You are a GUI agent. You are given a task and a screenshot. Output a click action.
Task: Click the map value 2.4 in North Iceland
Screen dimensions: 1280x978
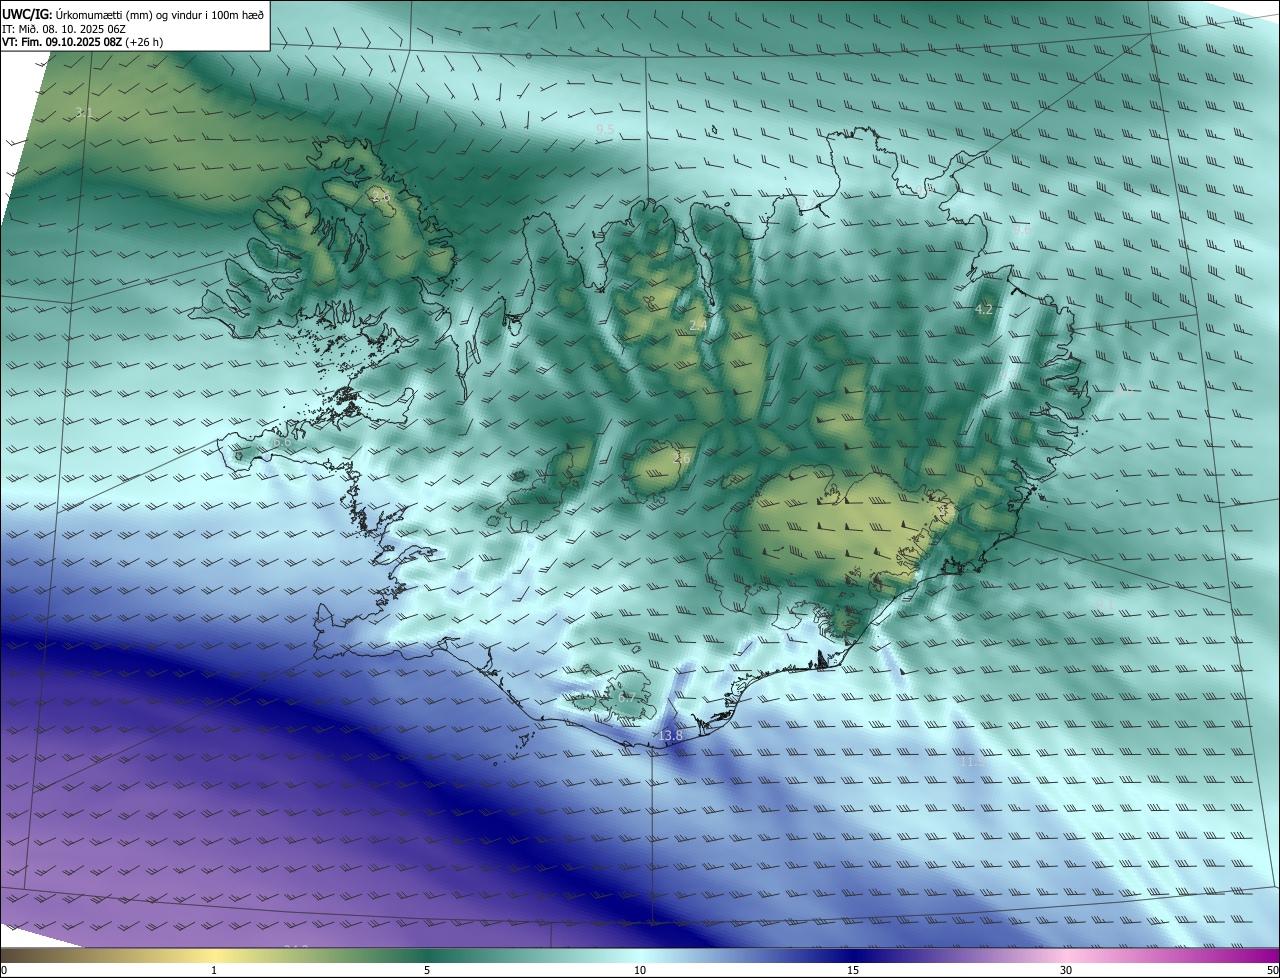tap(698, 326)
